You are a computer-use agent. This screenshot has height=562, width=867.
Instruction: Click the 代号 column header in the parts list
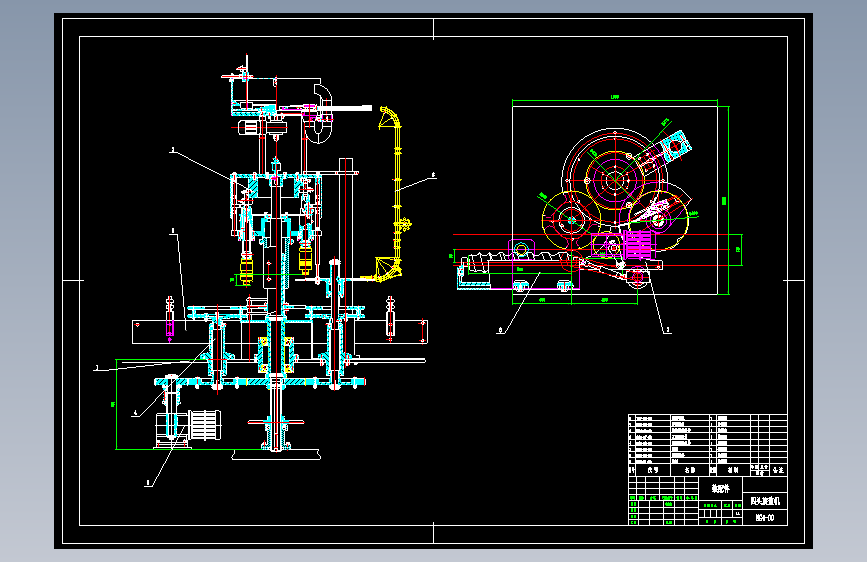(652, 470)
